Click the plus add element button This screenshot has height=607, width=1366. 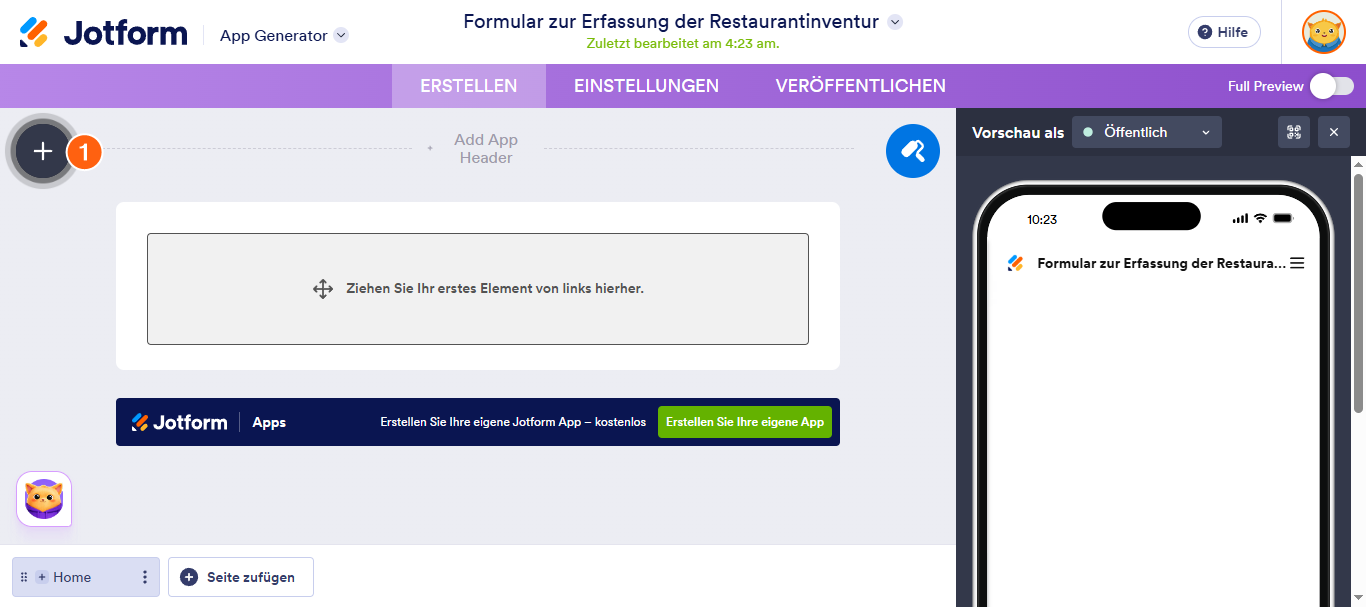(x=43, y=151)
